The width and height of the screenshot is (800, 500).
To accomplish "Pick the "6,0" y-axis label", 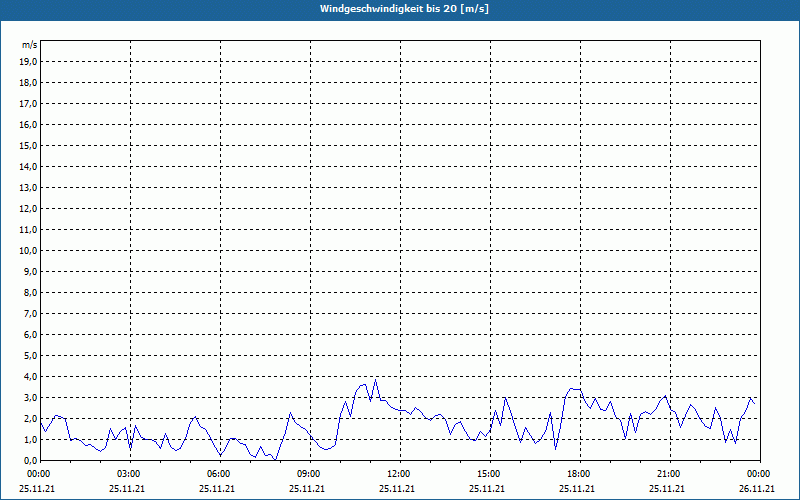I will [30, 335].
